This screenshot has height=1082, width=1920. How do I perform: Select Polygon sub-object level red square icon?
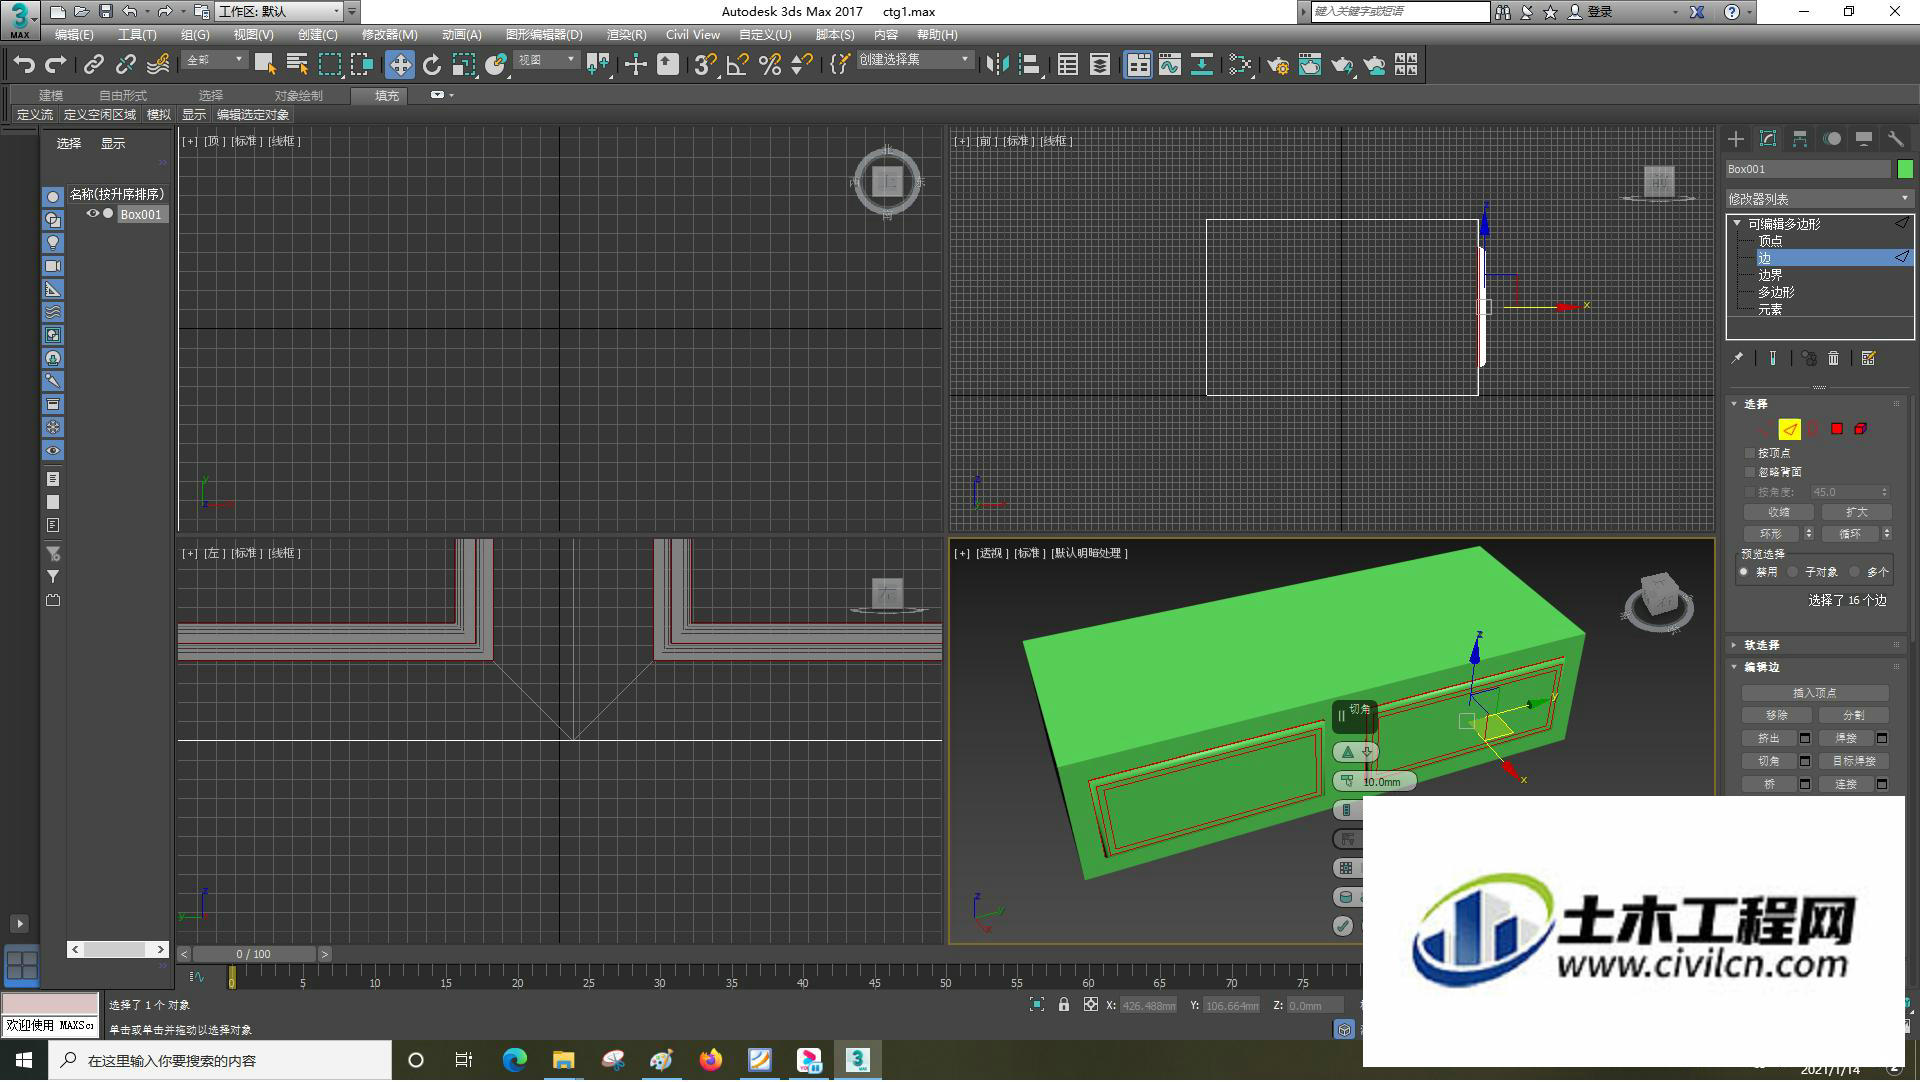[1837, 429]
